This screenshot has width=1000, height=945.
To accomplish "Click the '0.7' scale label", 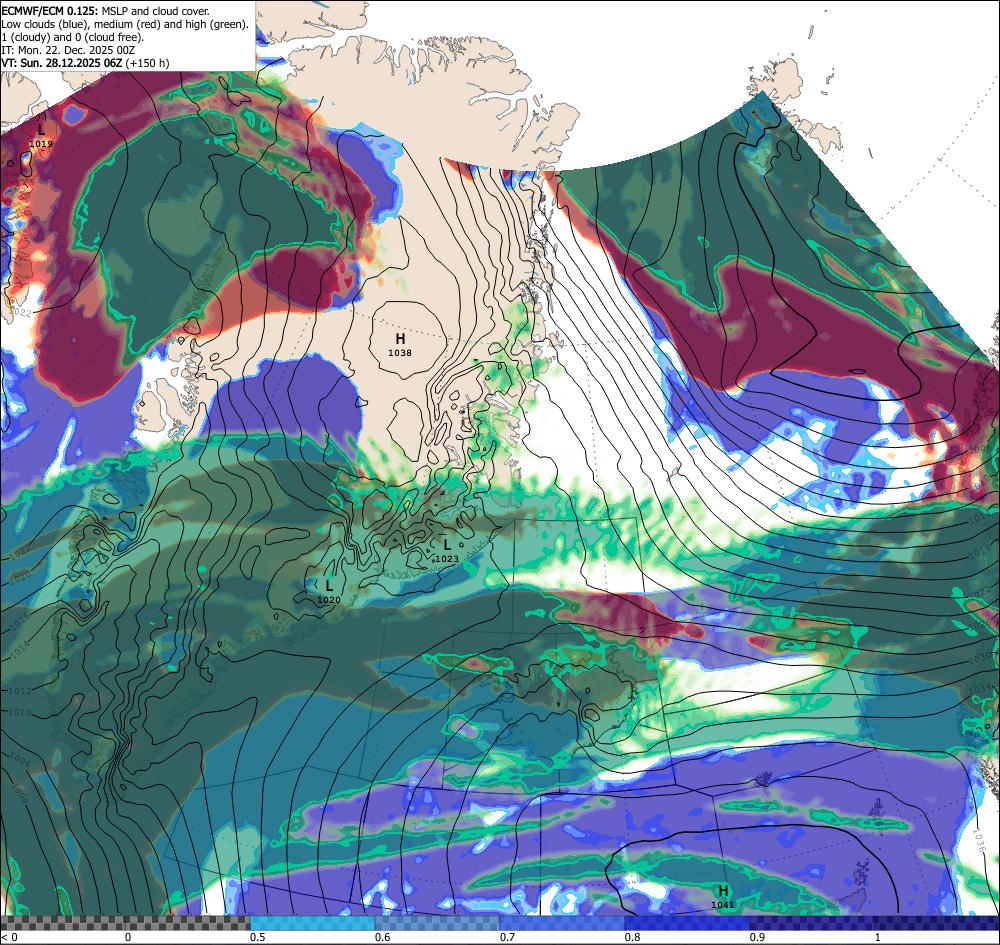I will click(508, 937).
